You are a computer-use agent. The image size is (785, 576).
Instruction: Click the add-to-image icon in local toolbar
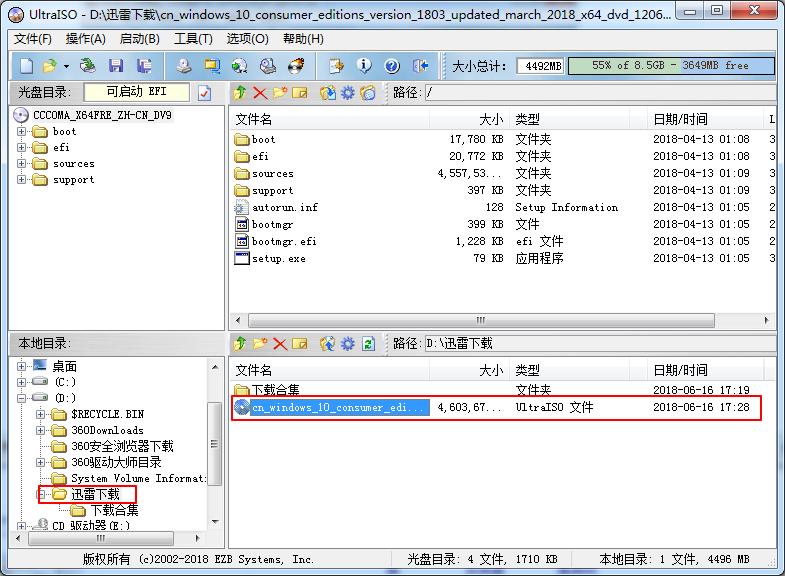(328, 344)
